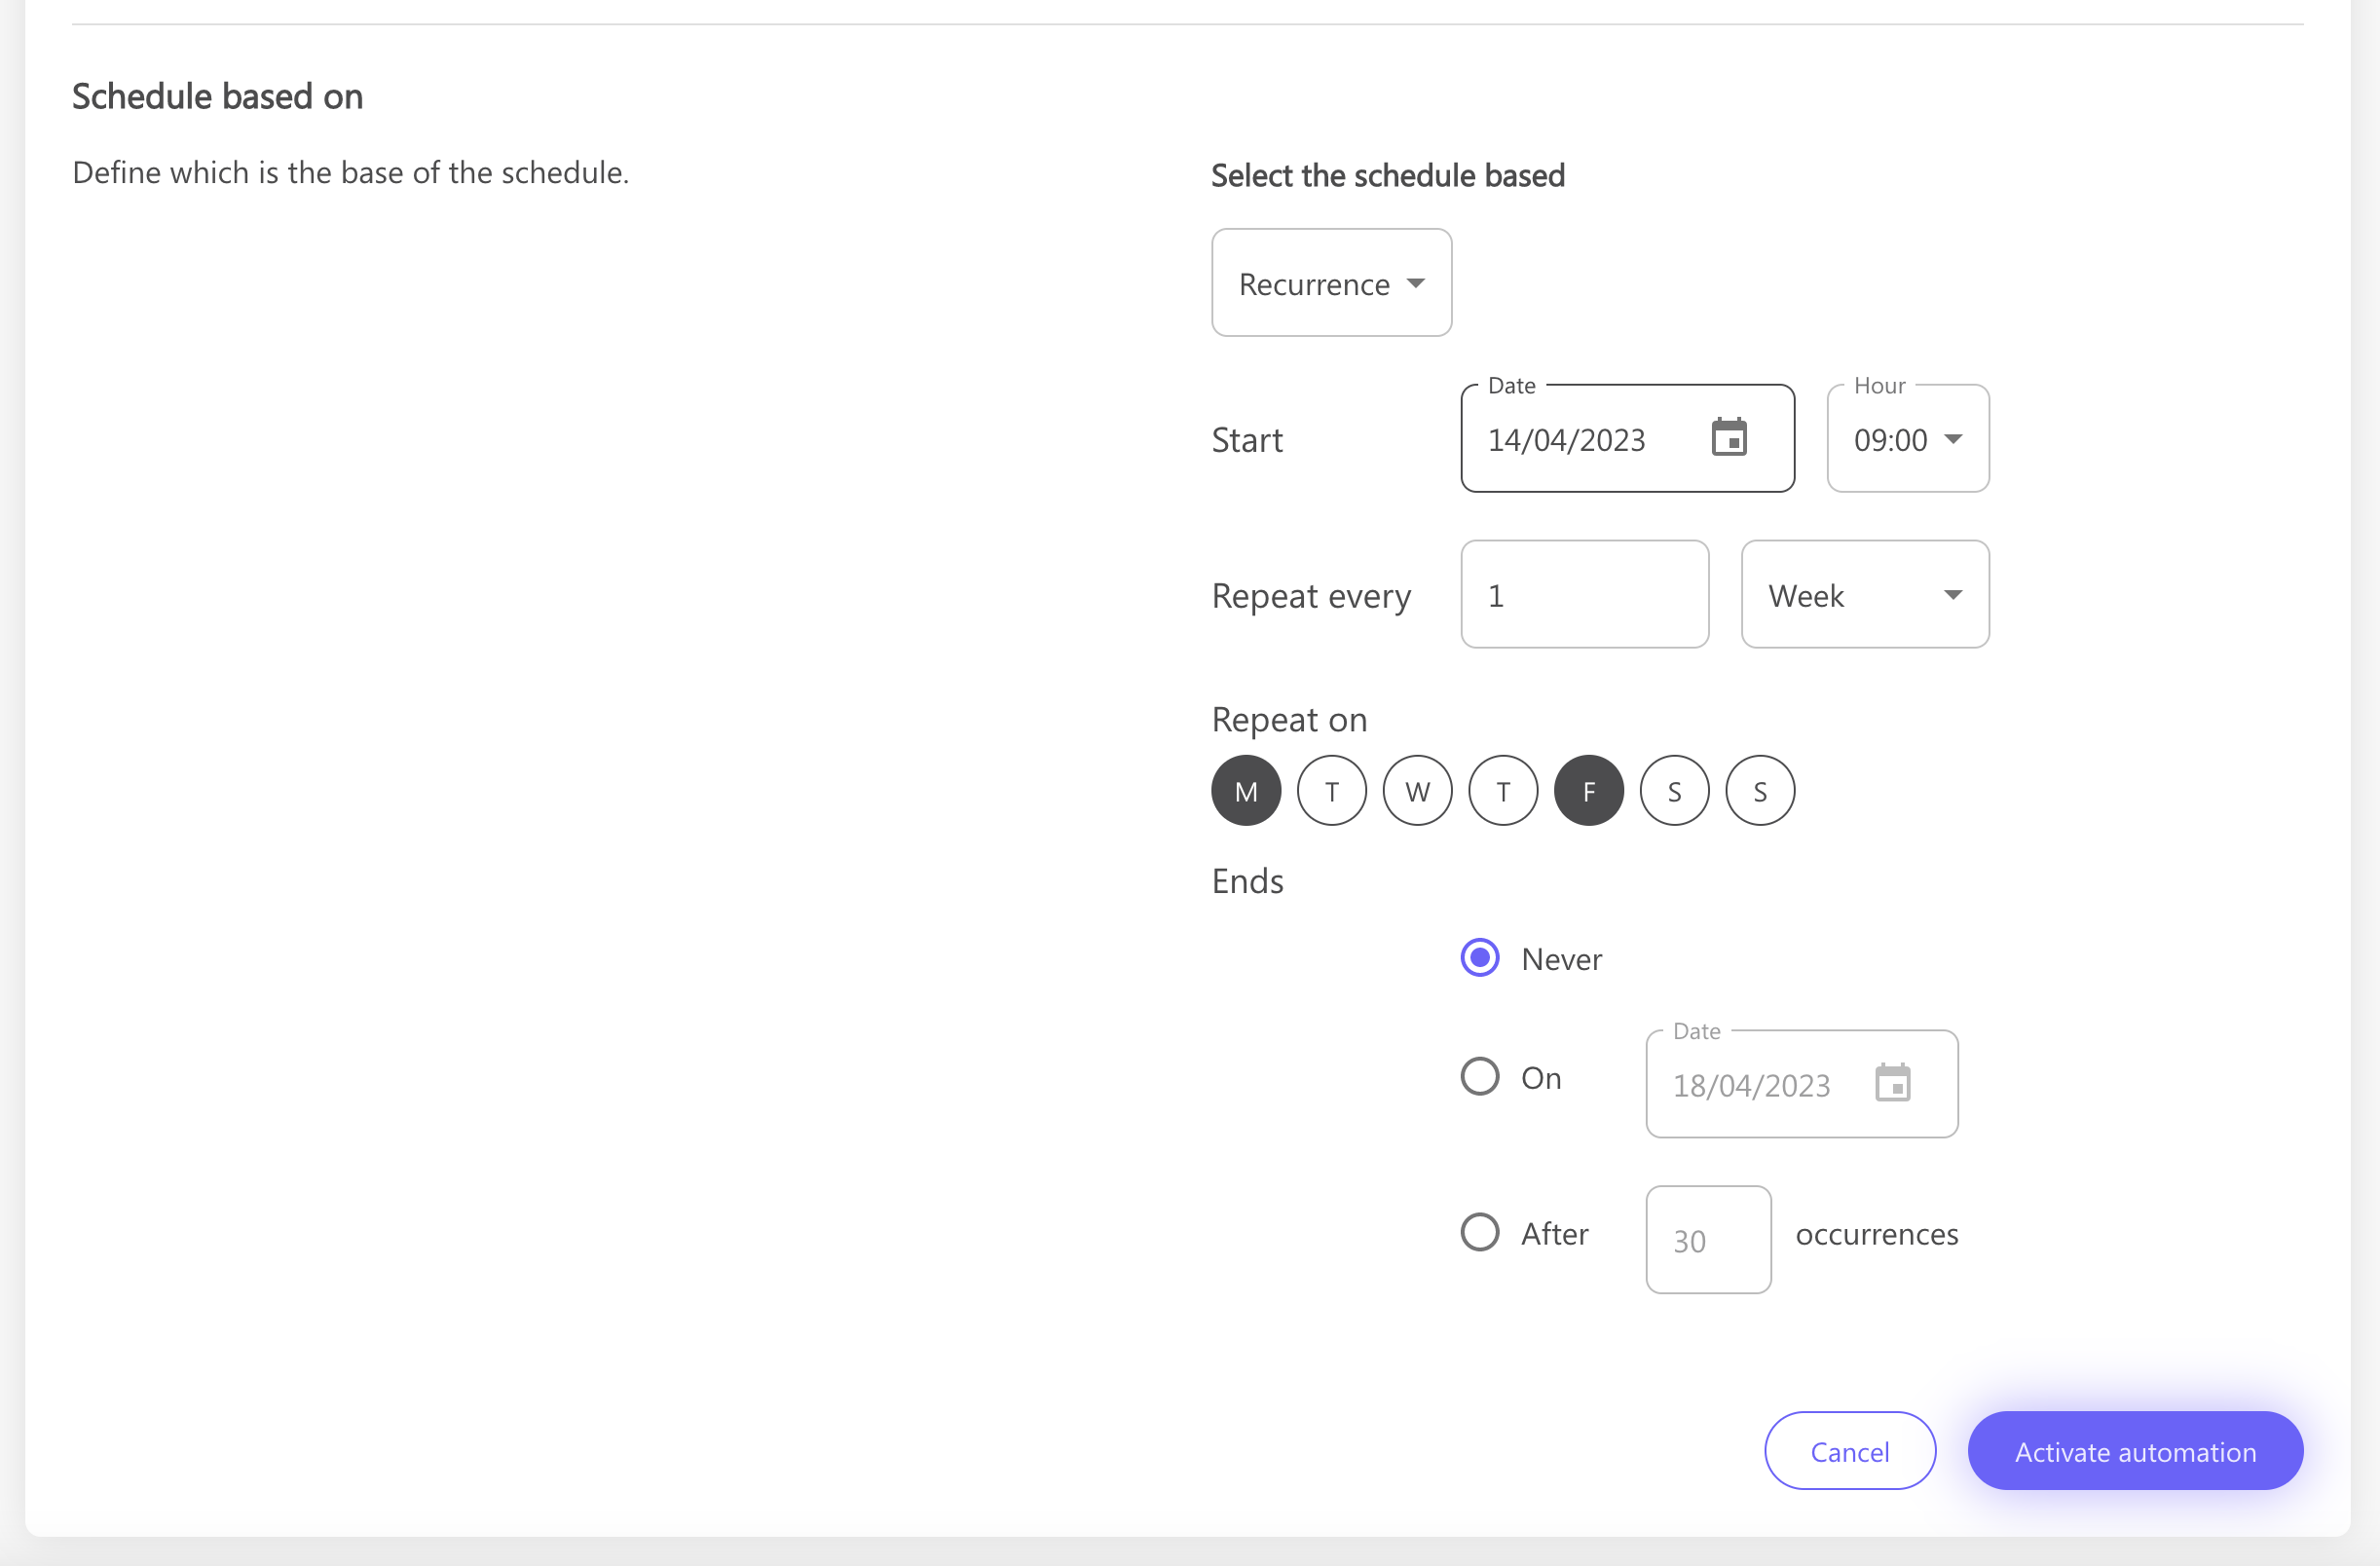Toggle Wednesday day circle
Image resolution: width=2380 pixels, height=1566 pixels.
[1417, 790]
